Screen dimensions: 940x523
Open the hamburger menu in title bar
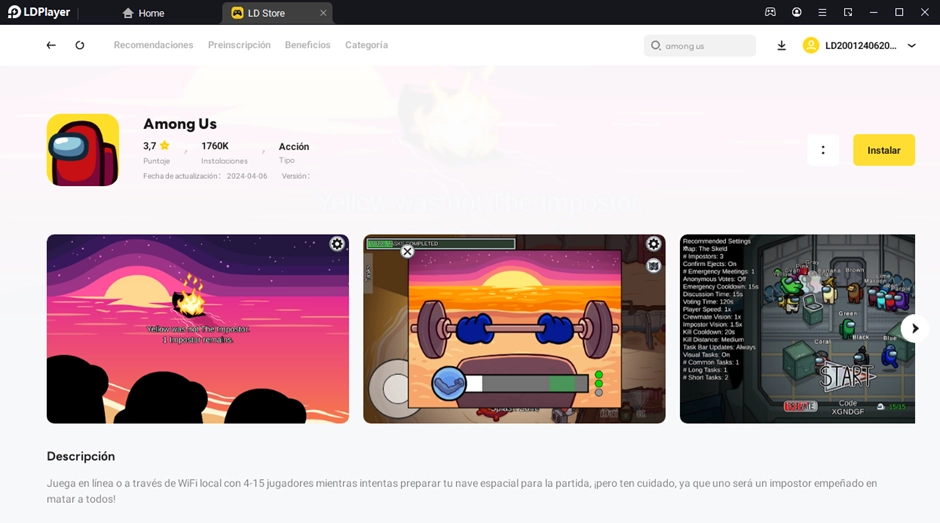822,12
